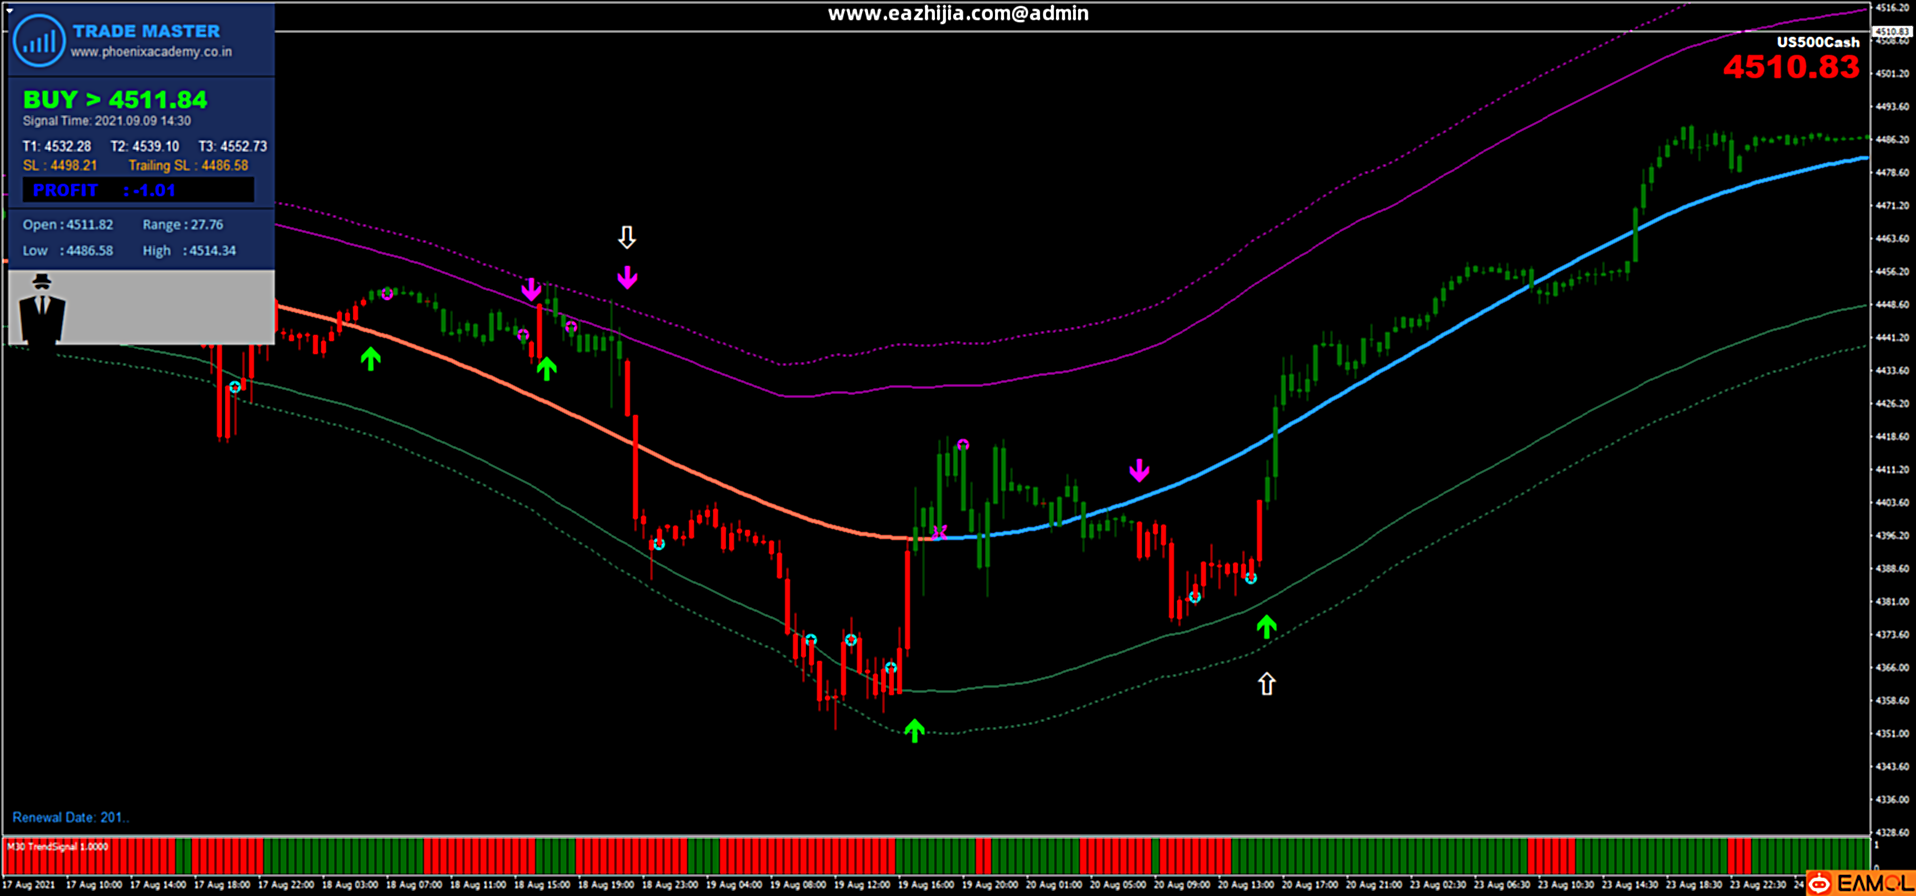The image size is (1916, 896).
Task: Click magenta down arrow below white down arrow
Action: coord(627,277)
